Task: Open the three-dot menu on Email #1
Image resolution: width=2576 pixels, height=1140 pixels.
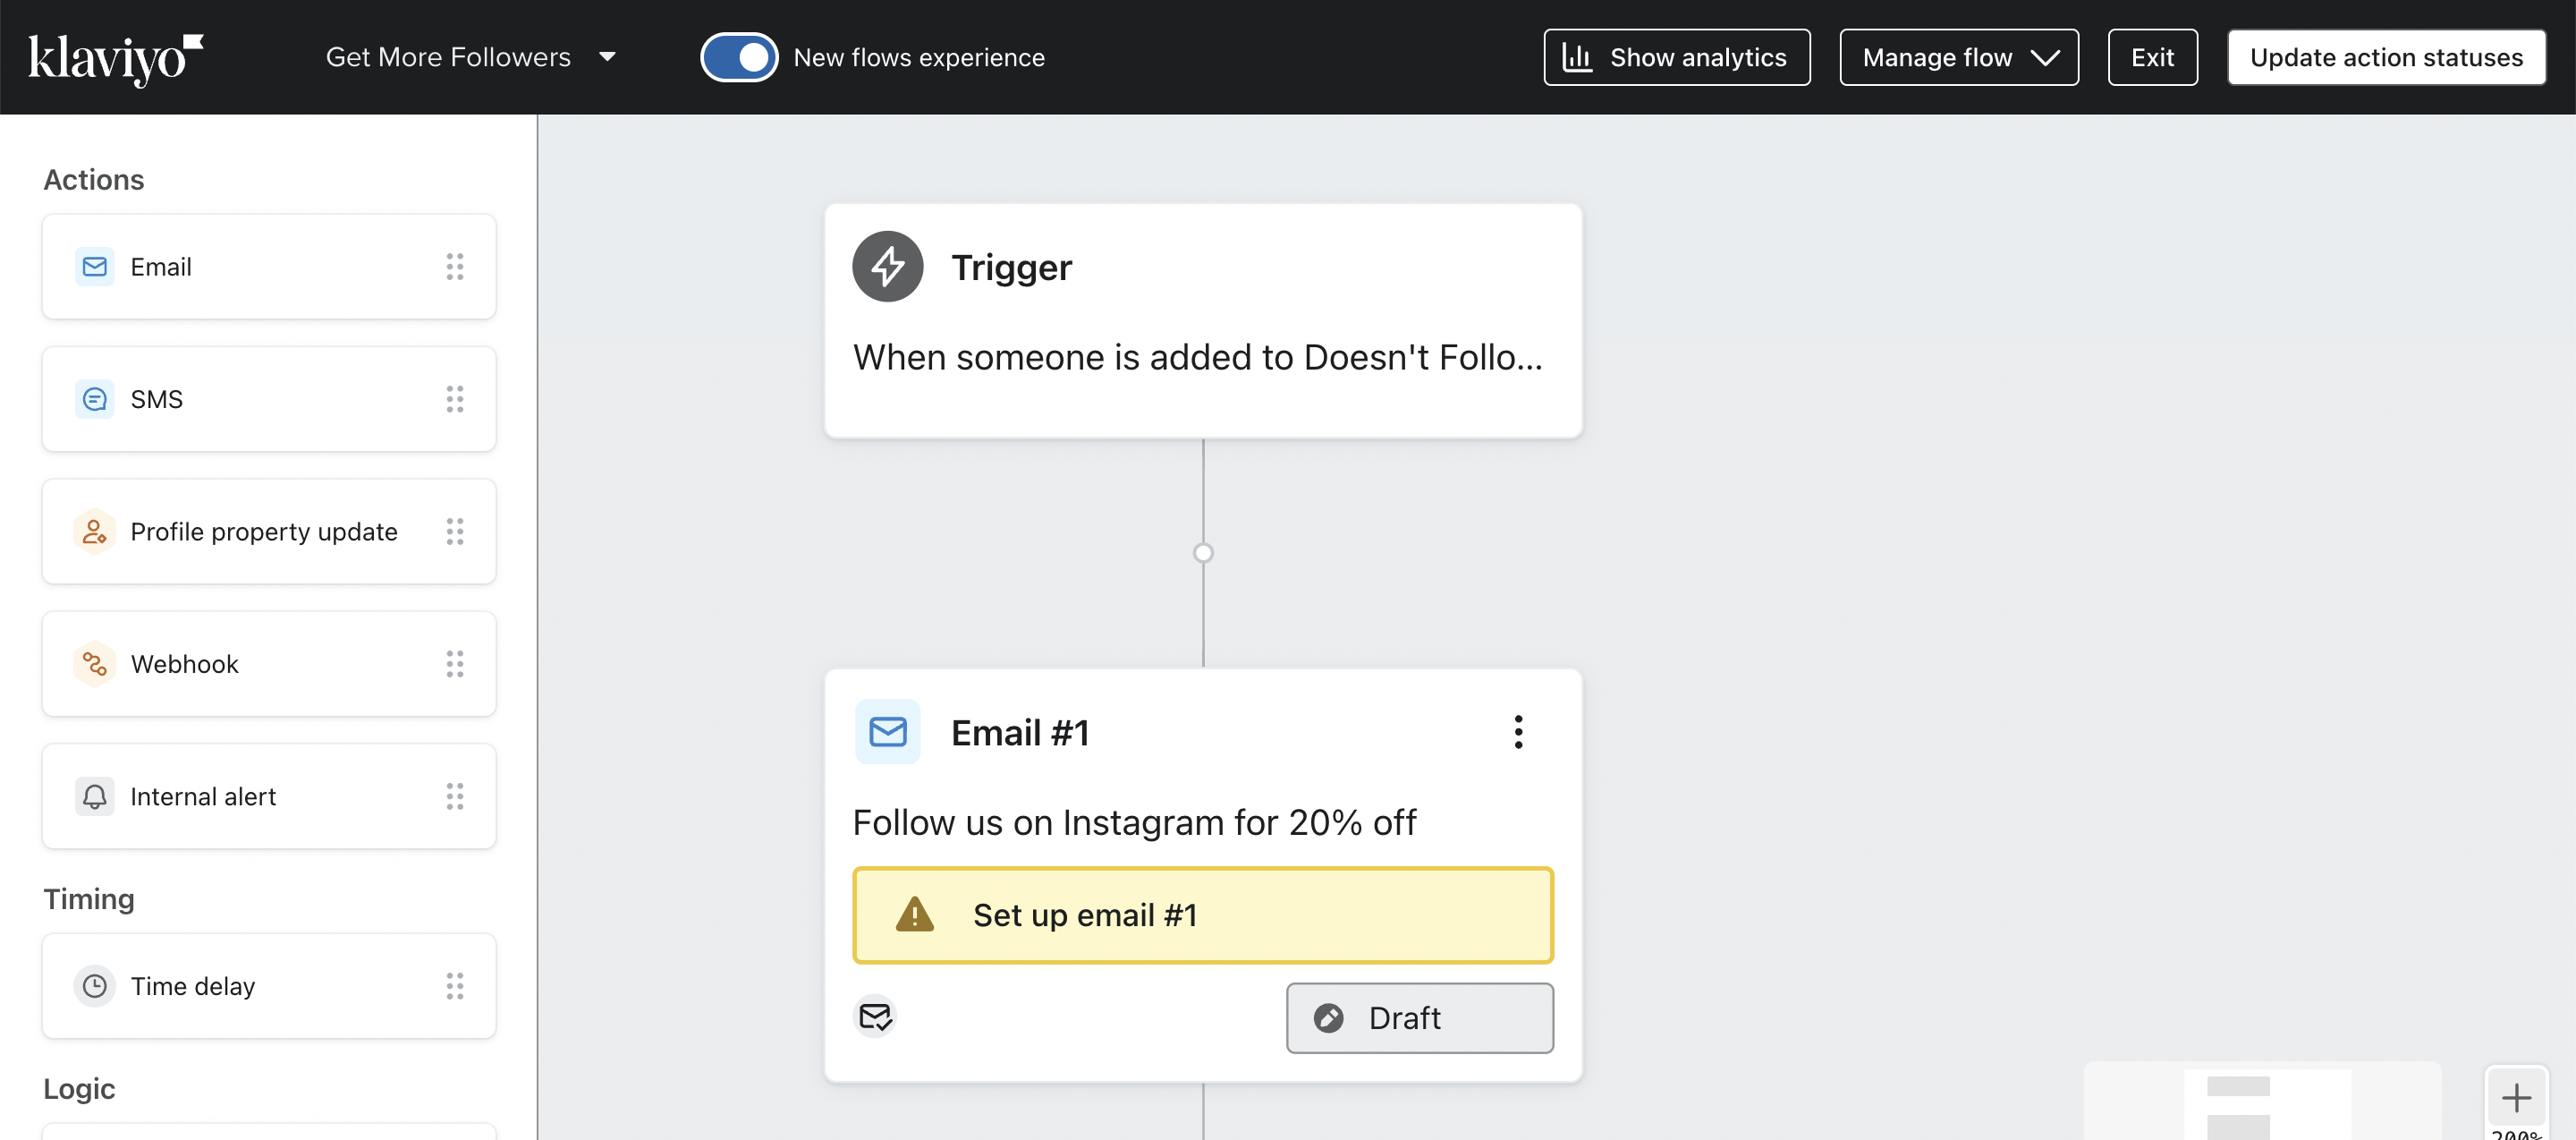Action: pos(1519,732)
